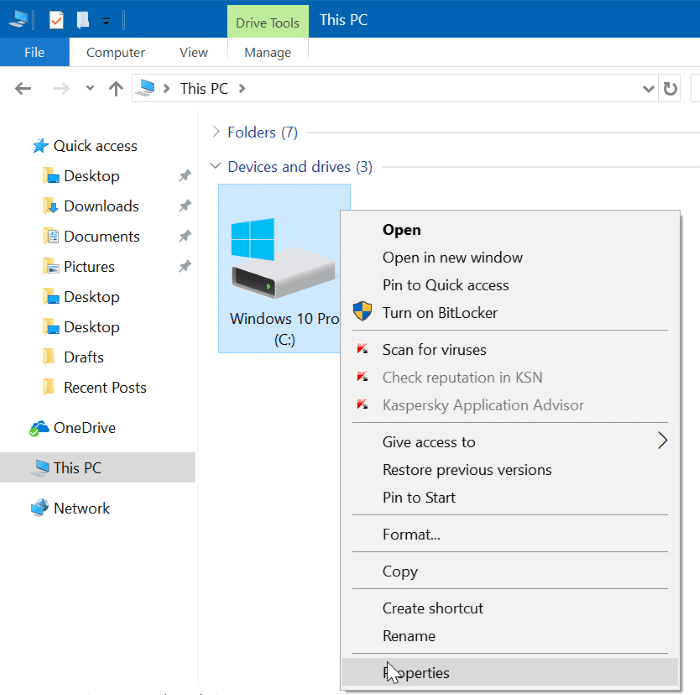Click the Properties quick access toolbar icon
700x695 pixels.
point(56,20)
